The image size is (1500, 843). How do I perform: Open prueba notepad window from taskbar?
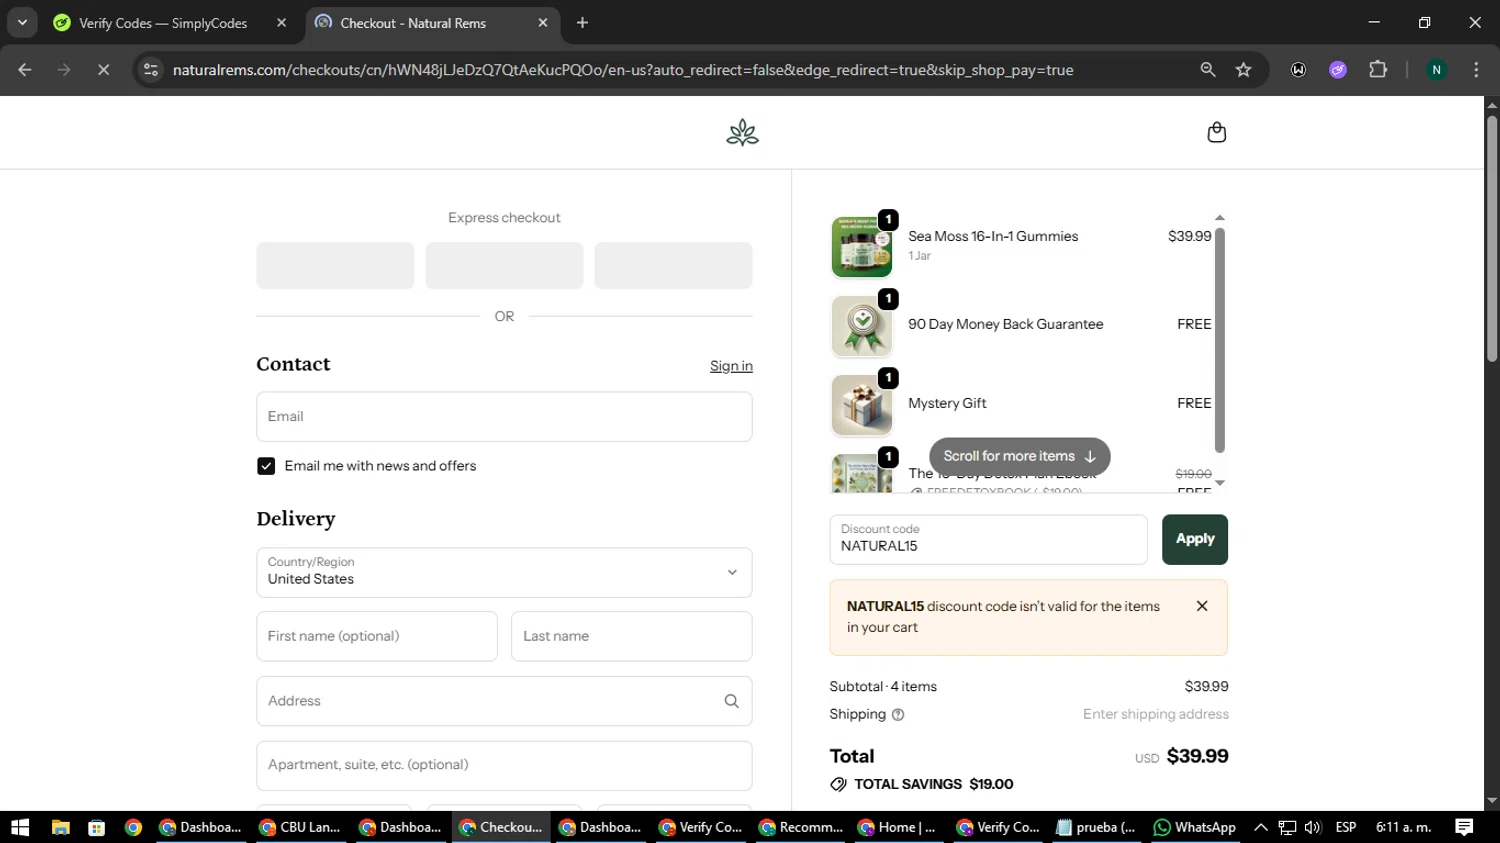click(x=1097, y=827)
